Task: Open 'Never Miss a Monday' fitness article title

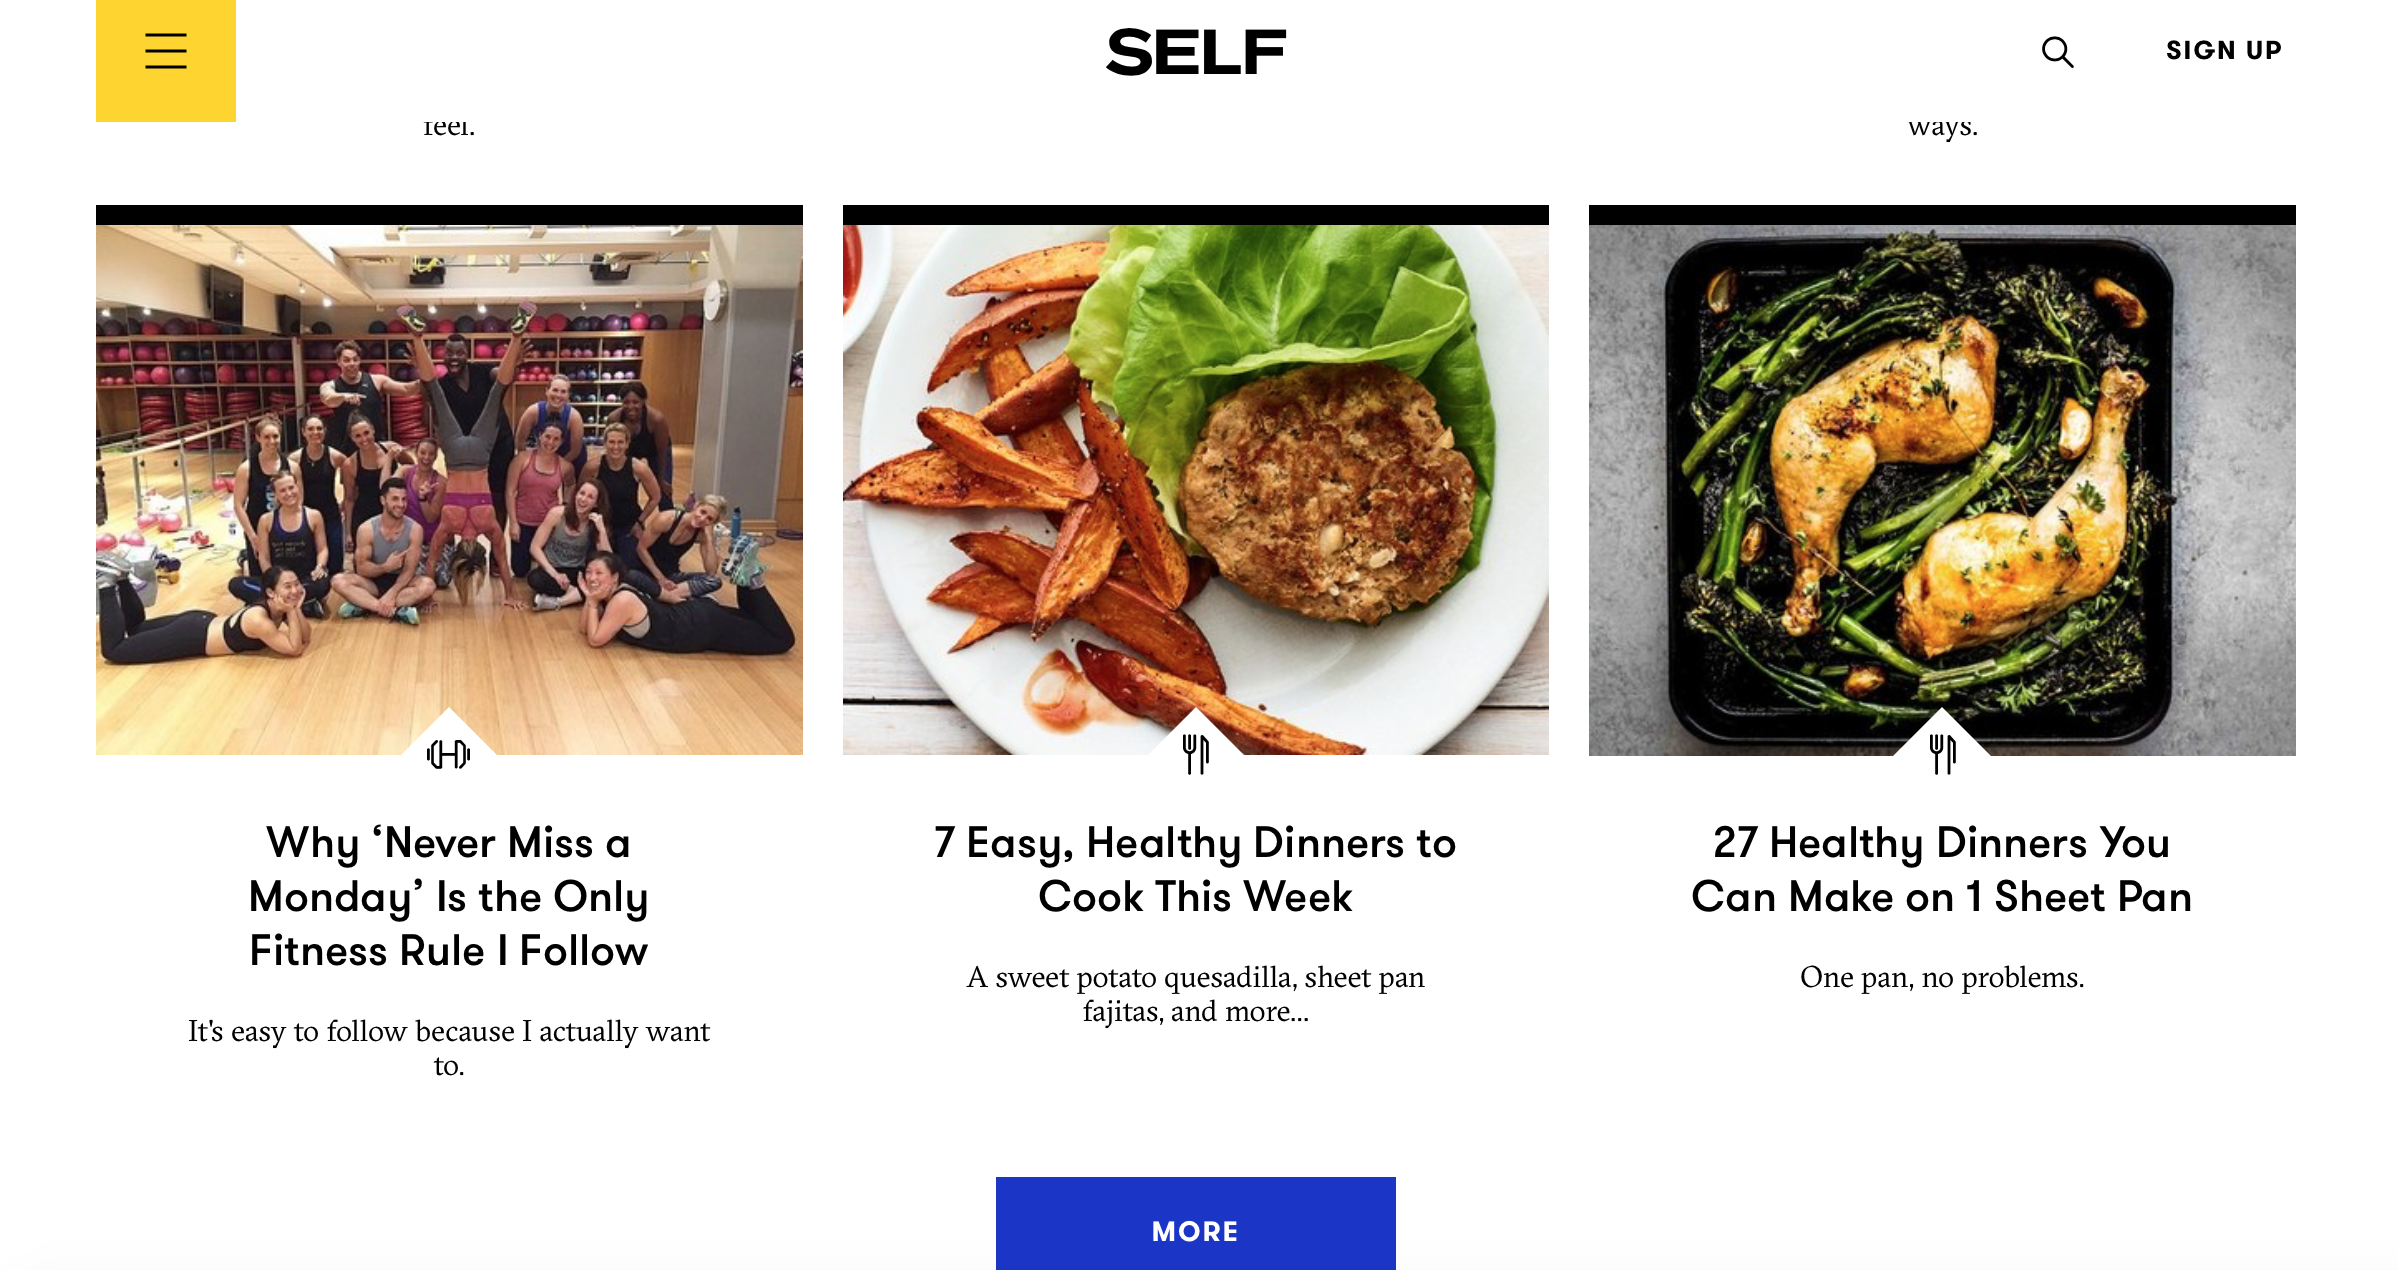Action: pos(449,897)
